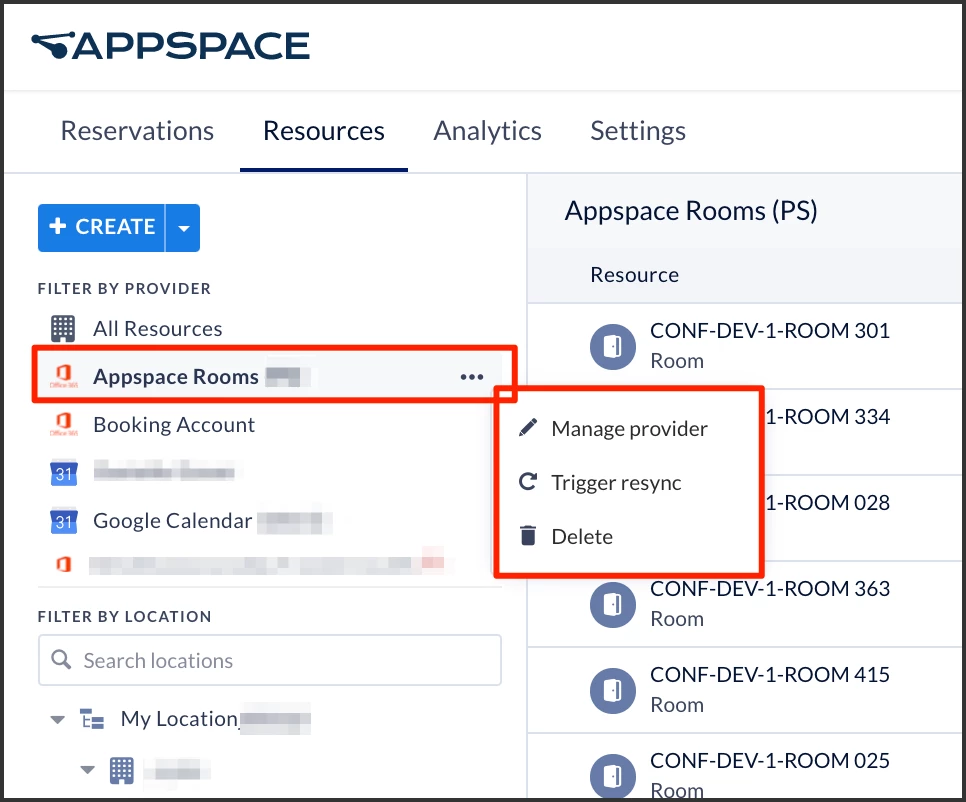Viewport: 966px width, 802px height.
Task: Click Office icon beside the last blurred provider
Action: [x=63, y=564]
